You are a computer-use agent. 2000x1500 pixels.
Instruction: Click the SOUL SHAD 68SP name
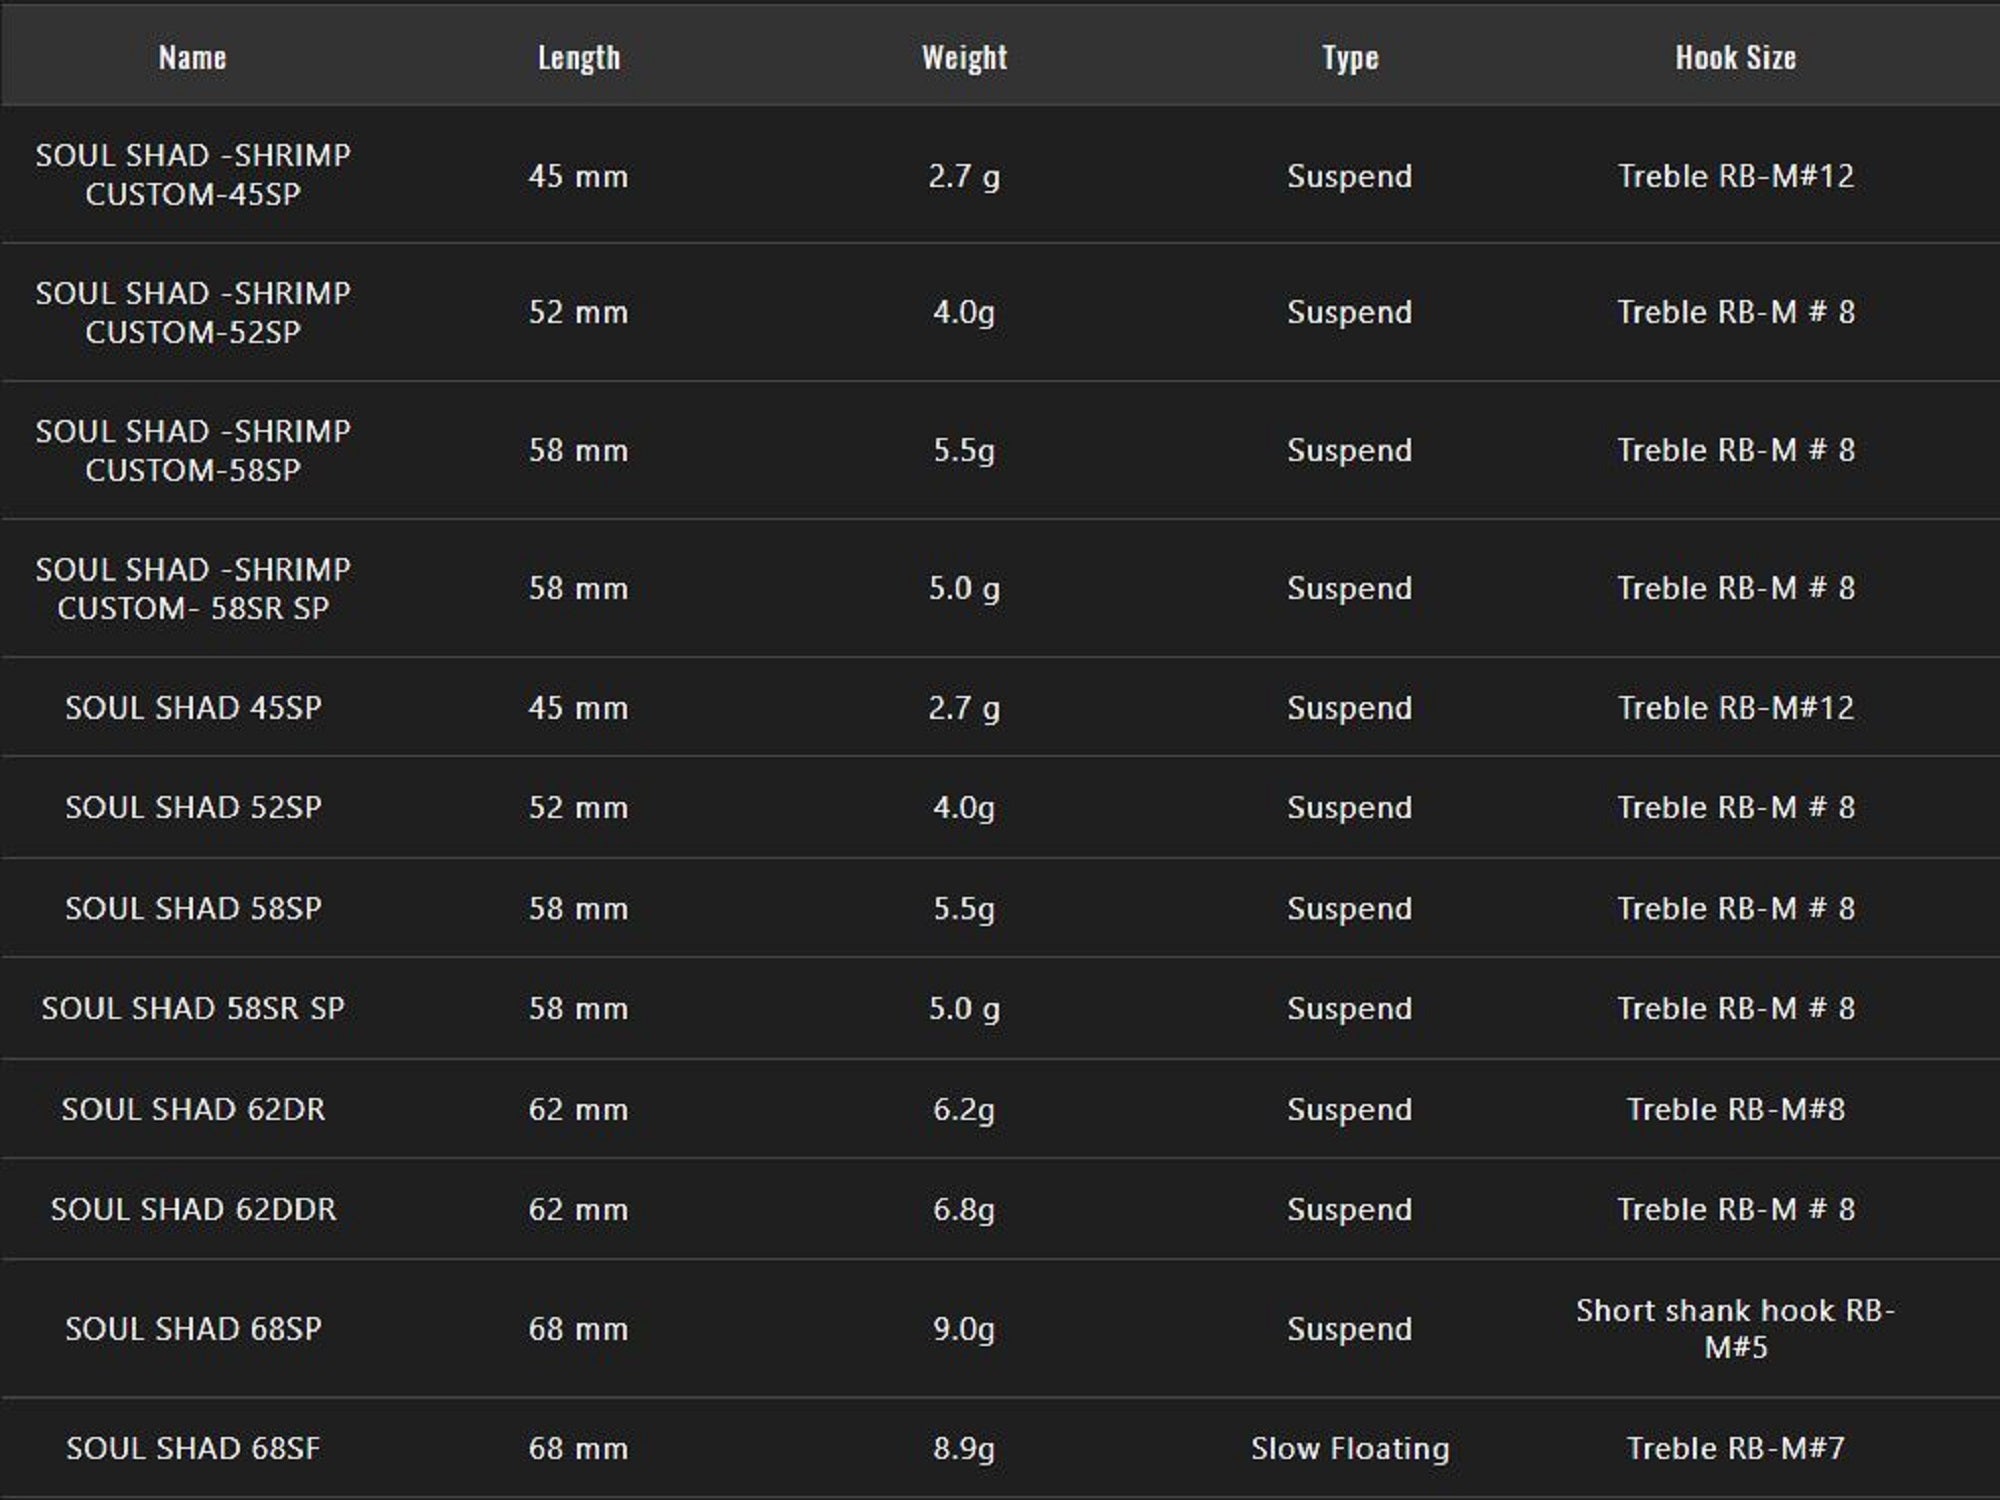click(x=193, y=1329)
